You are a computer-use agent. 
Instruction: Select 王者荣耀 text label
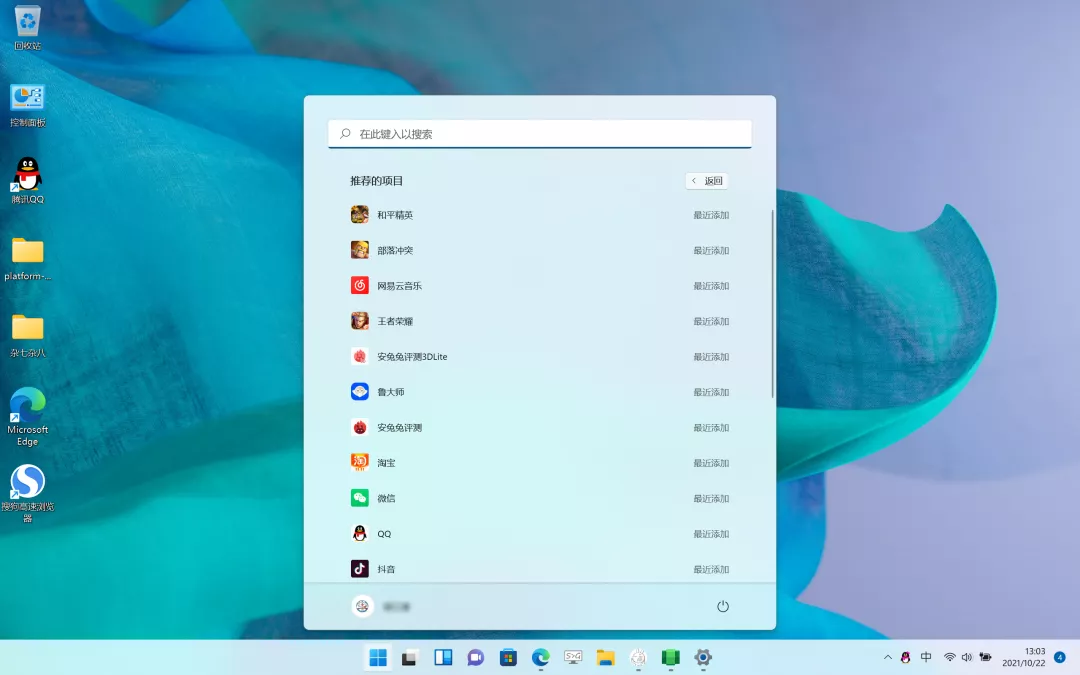point(395,321)
